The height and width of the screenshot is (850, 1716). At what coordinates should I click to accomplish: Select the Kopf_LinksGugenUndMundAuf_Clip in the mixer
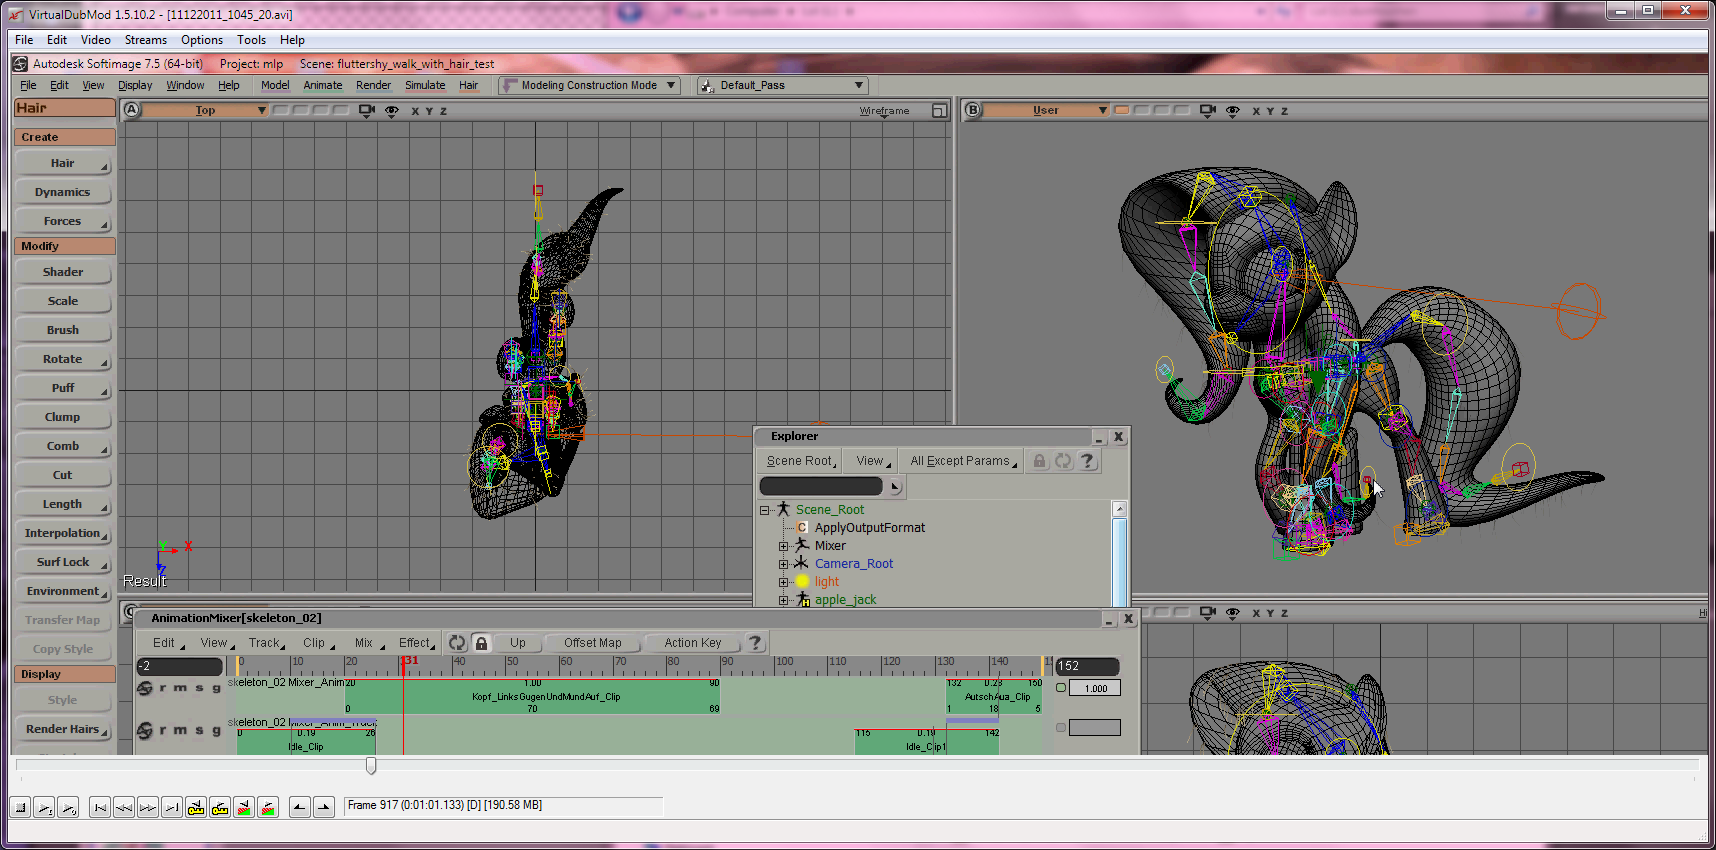tap(546, 696)
